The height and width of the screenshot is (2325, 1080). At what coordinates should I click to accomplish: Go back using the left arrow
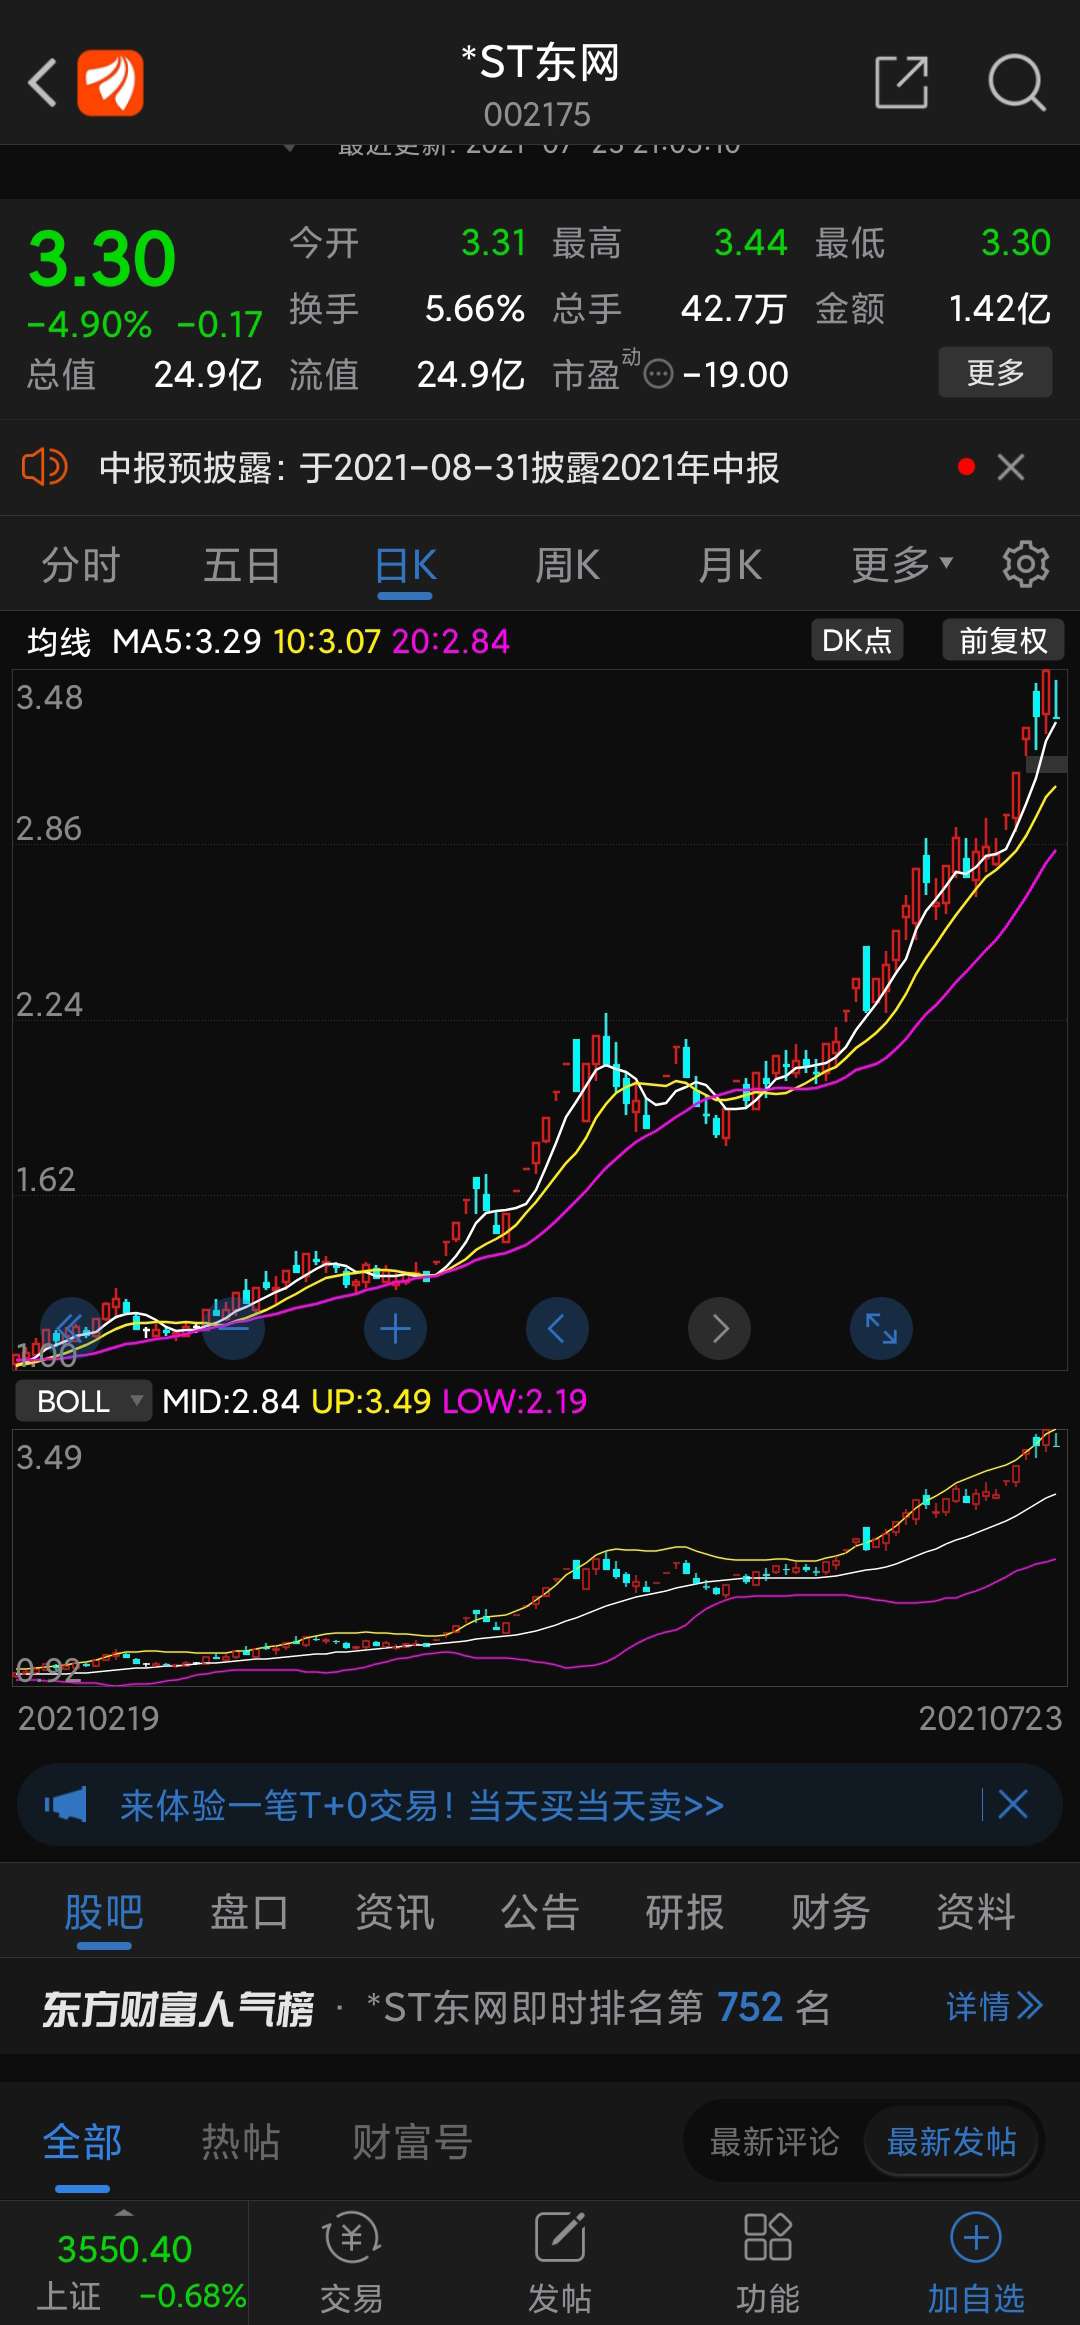[x=42, y=82]
